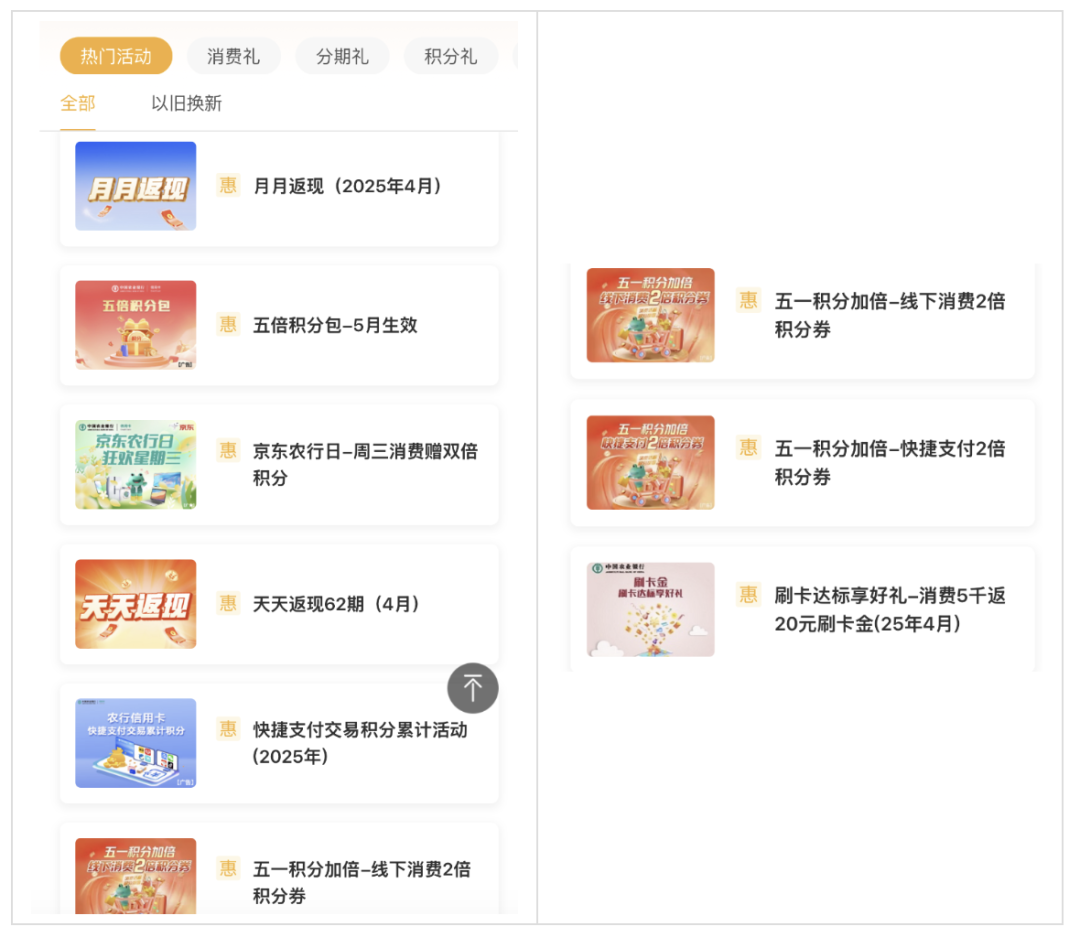Screen dimensions: 1080x937
Task: Switch to the 以旧换新 sub-tab
Action: [x=187, y=103]
